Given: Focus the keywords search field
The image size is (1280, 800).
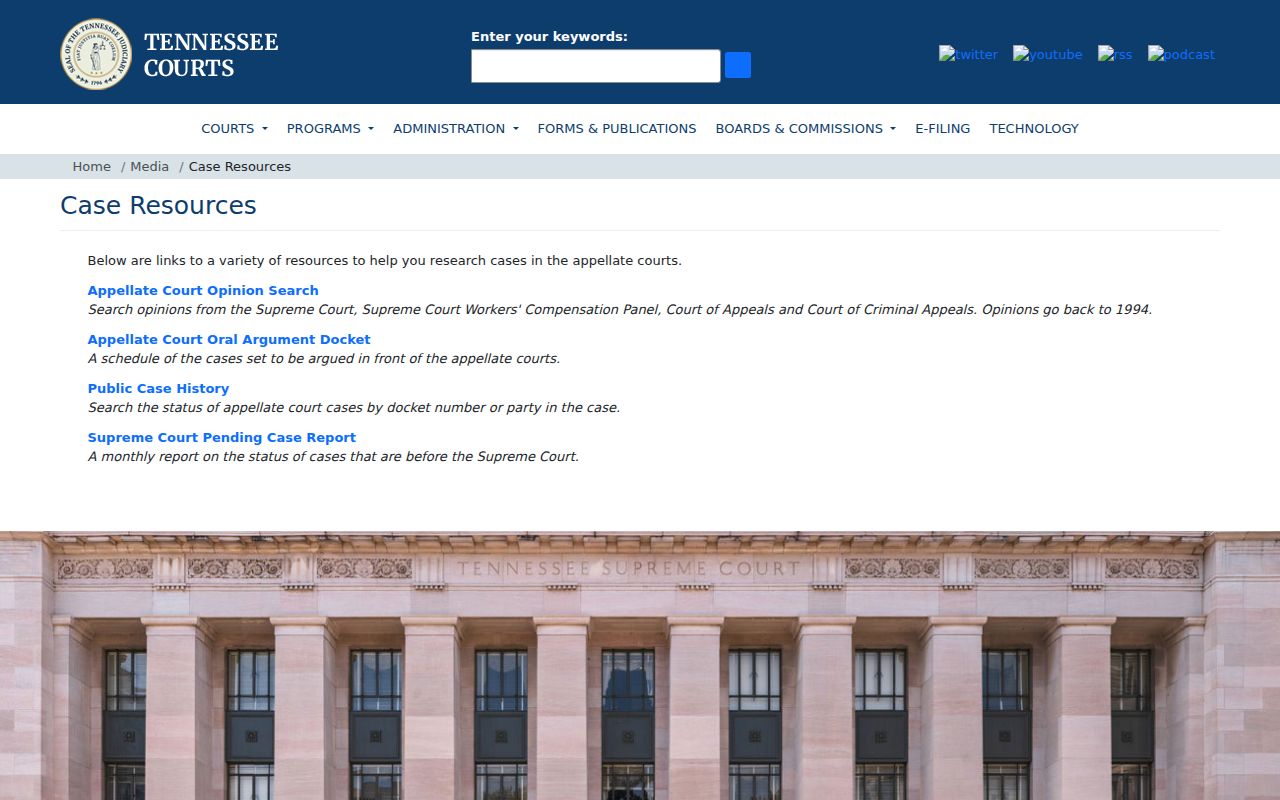Looking at the screenshot, I should (596, 66).
